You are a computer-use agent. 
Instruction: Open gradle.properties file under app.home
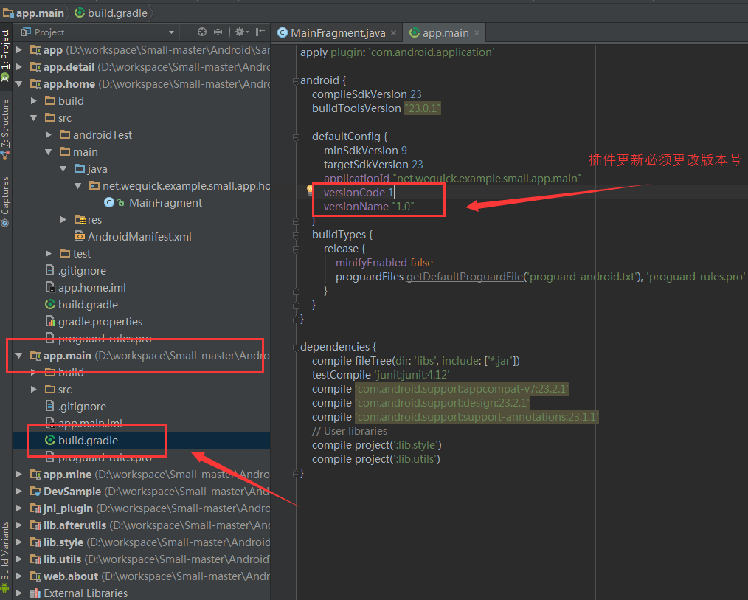pyautogui.click(x=99, y=322)
